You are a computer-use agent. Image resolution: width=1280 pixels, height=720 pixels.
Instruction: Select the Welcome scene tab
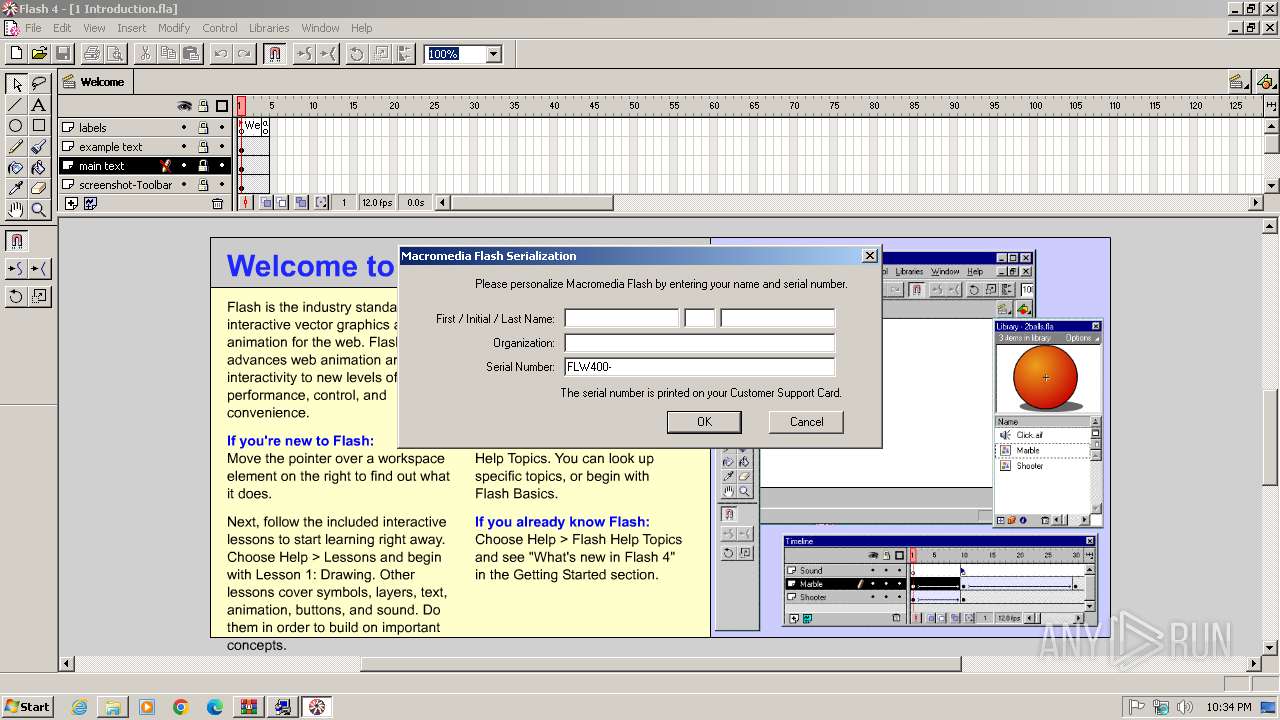[95, 82]
